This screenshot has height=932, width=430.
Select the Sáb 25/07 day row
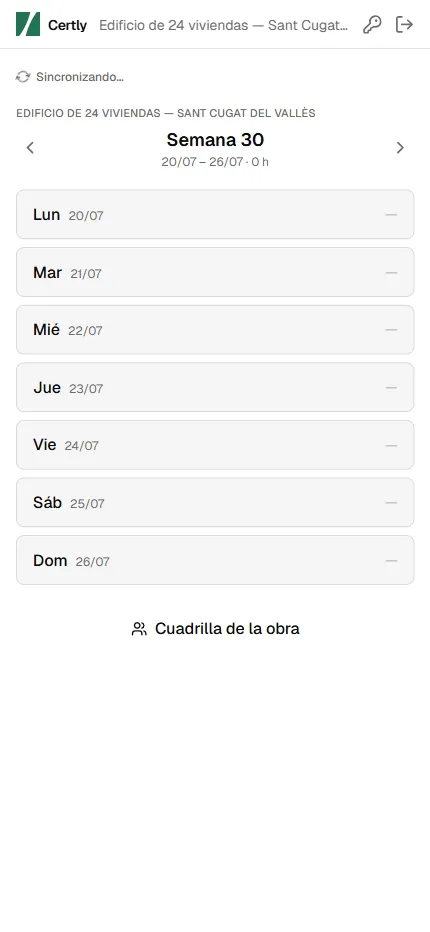[x=215, y=502]
